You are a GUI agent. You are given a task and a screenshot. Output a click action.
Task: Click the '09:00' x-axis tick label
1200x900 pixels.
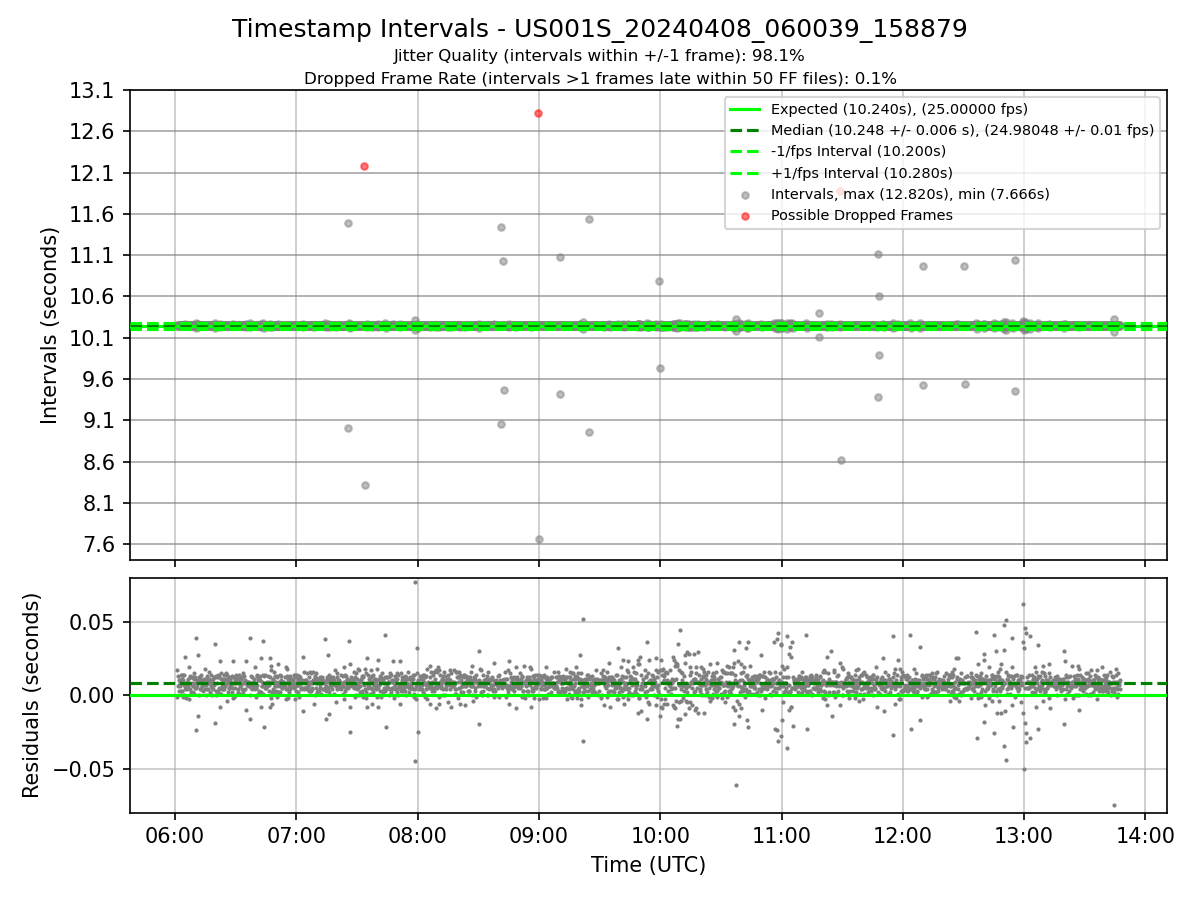[x=539, y=834]
